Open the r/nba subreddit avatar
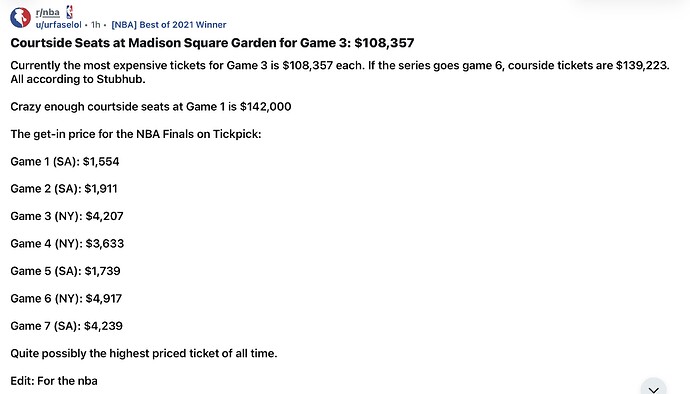Image resolution: width=690 pixels, height=394 pixels. click(x=20, y=18)
